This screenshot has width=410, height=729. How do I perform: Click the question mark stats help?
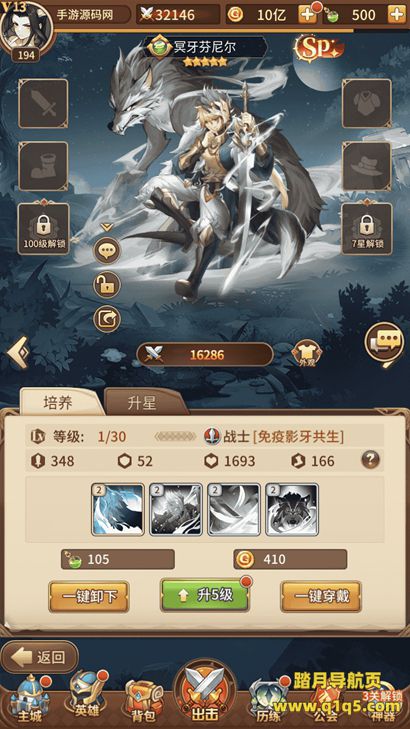370,460
